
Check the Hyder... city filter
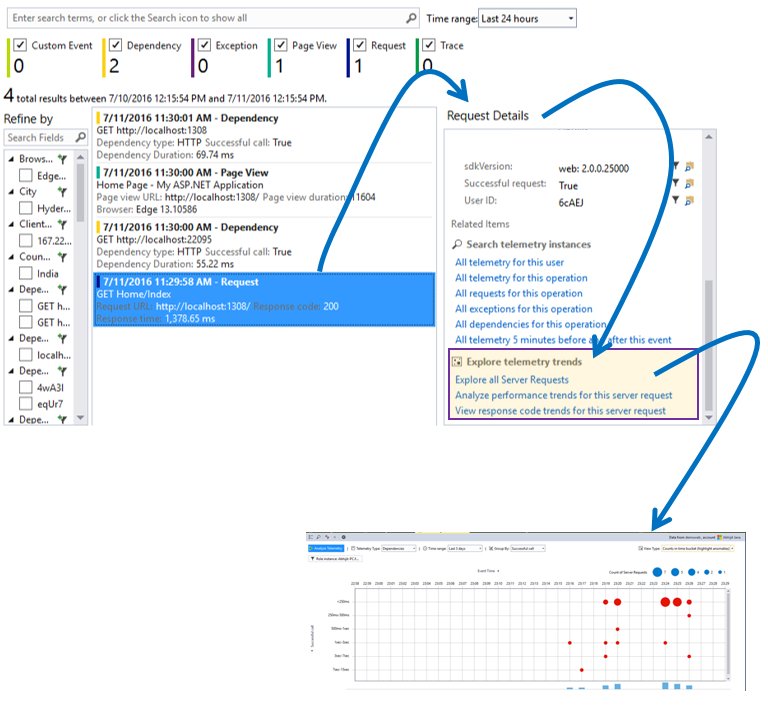(25, 208)
